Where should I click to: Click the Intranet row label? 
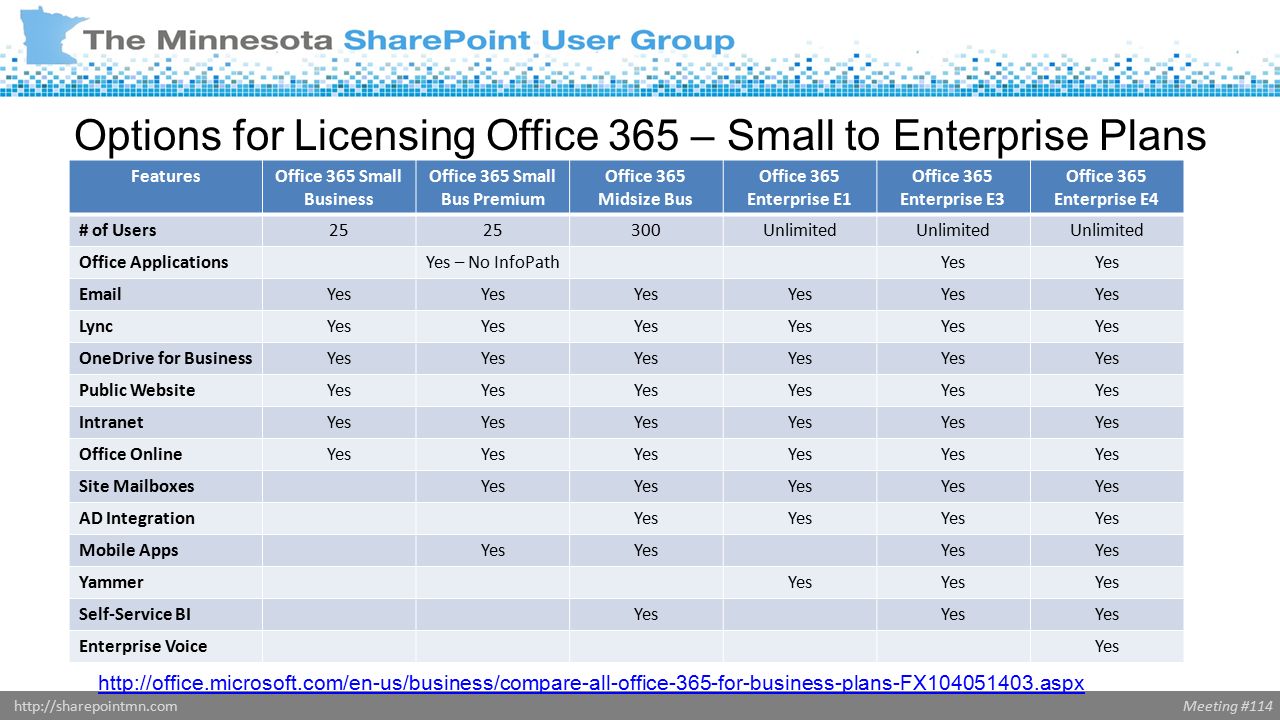(x=111, y=422)
